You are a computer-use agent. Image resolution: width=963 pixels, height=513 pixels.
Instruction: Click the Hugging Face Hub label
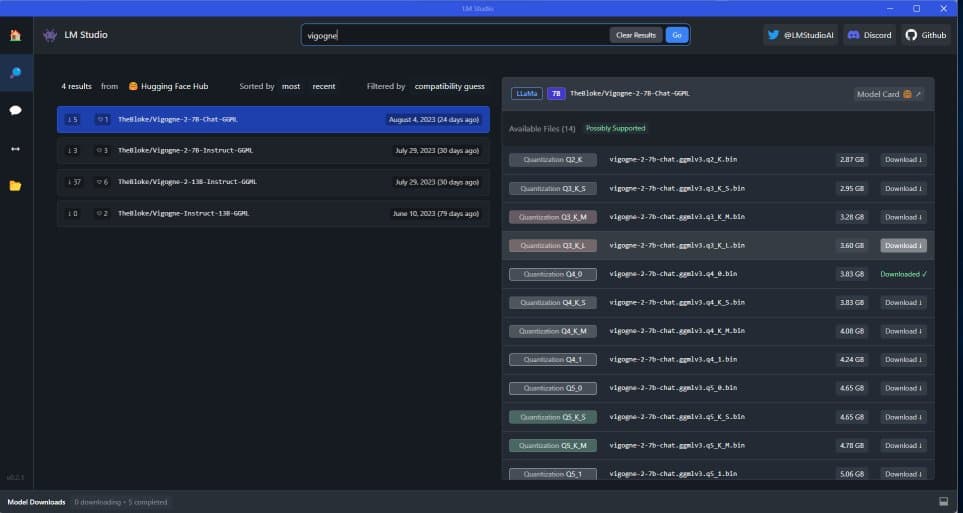point(168,87)
